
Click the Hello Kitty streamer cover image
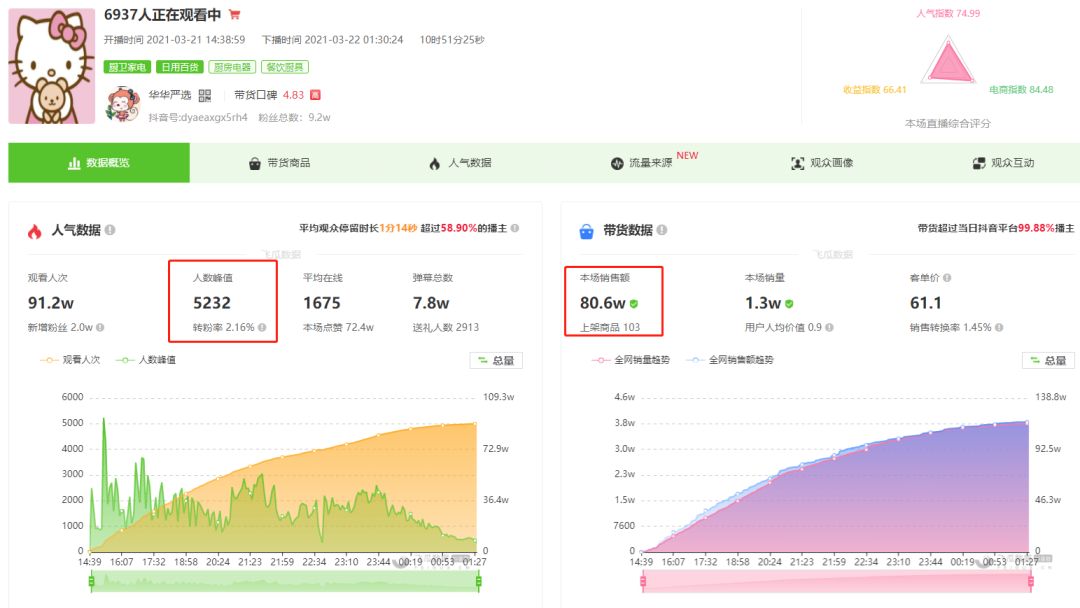[x=52, y=66]
